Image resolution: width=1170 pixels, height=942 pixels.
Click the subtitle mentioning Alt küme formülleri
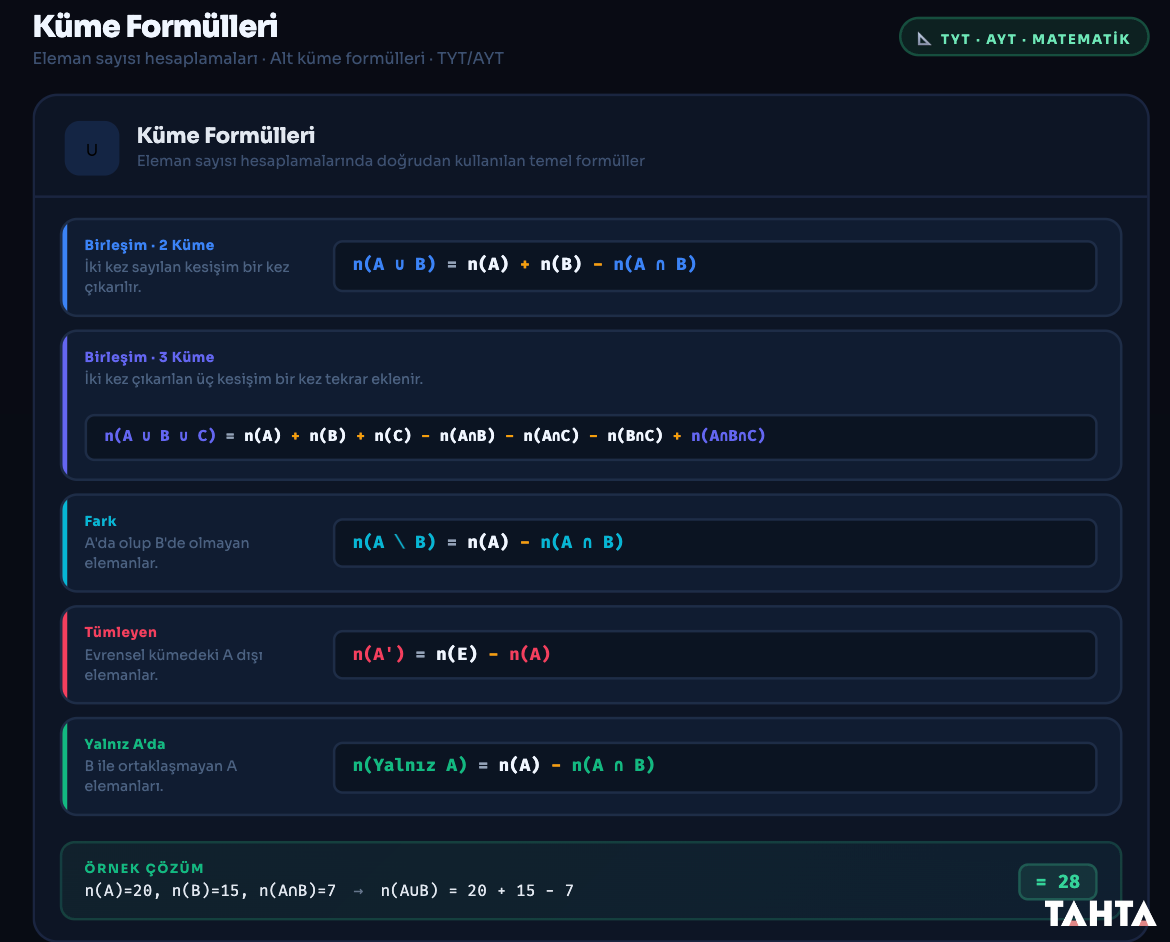(268, 58)
